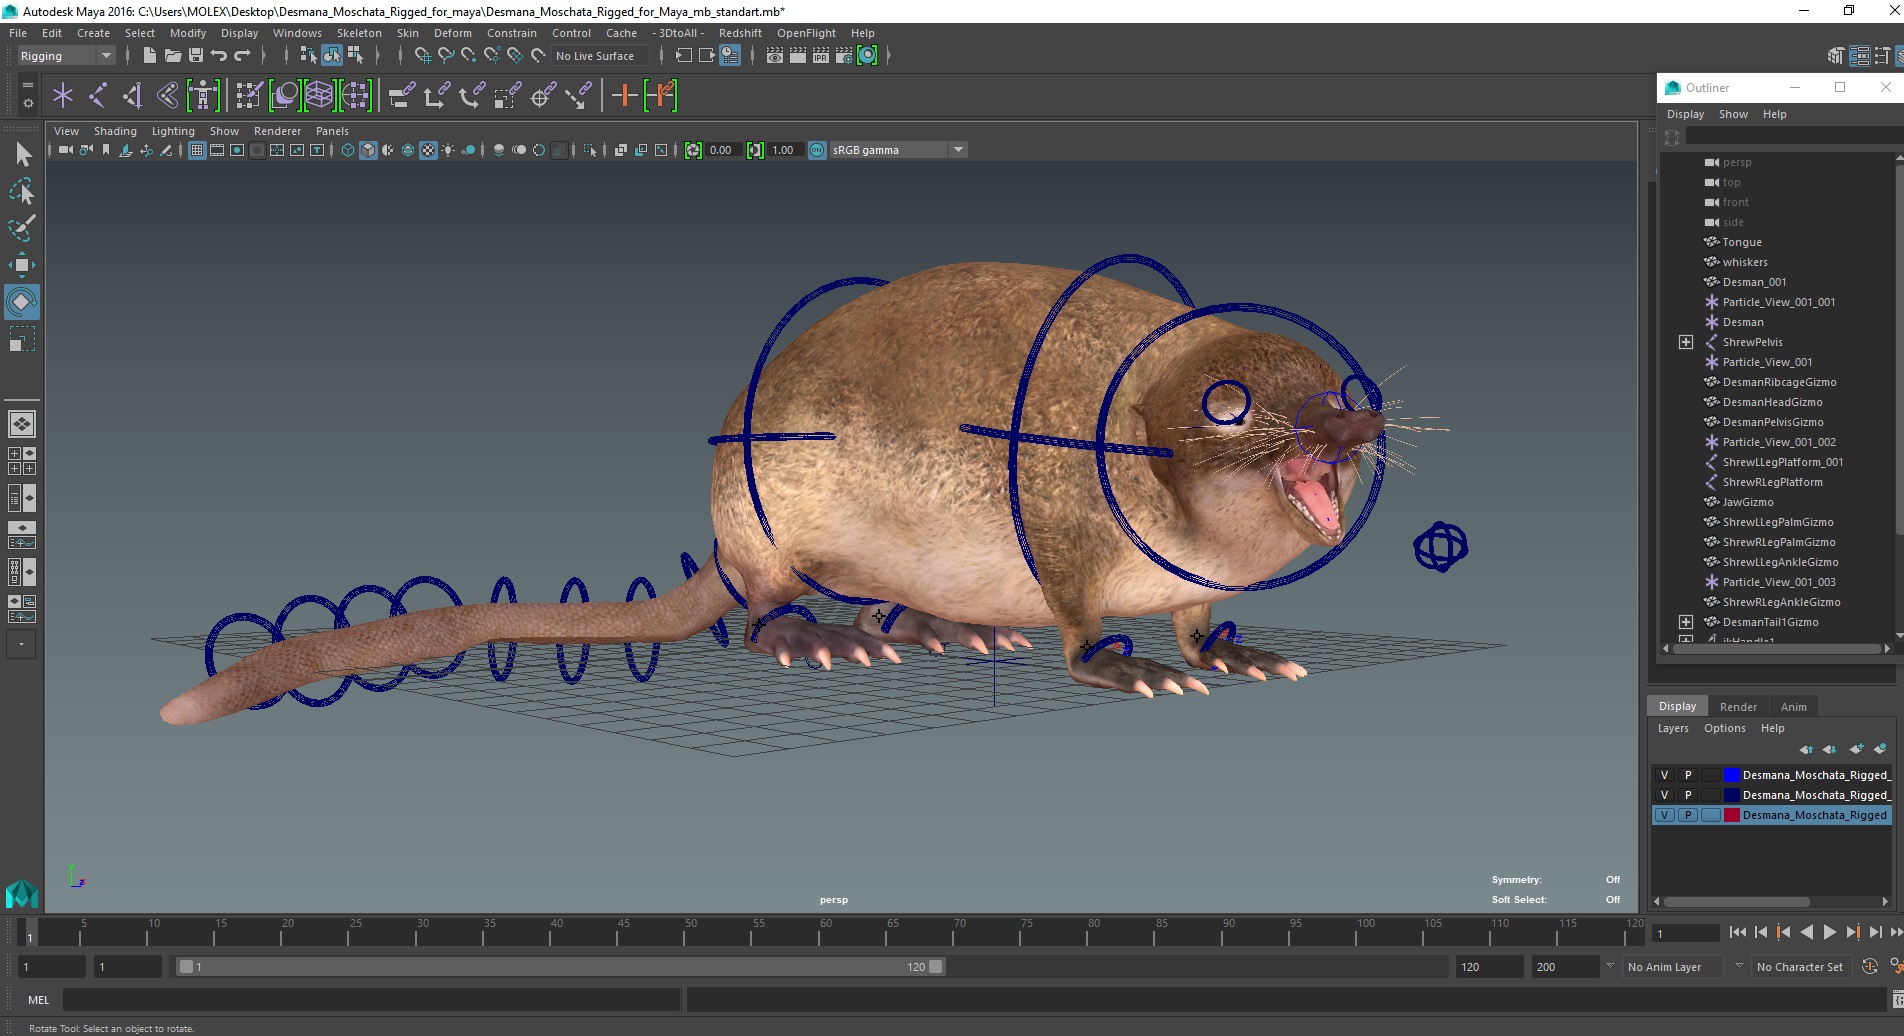Image resolution: width=1904 pixels, height=1036 pixels.
Task: Click the Create Joint shelf icon
Action: (x=98, y=96)
